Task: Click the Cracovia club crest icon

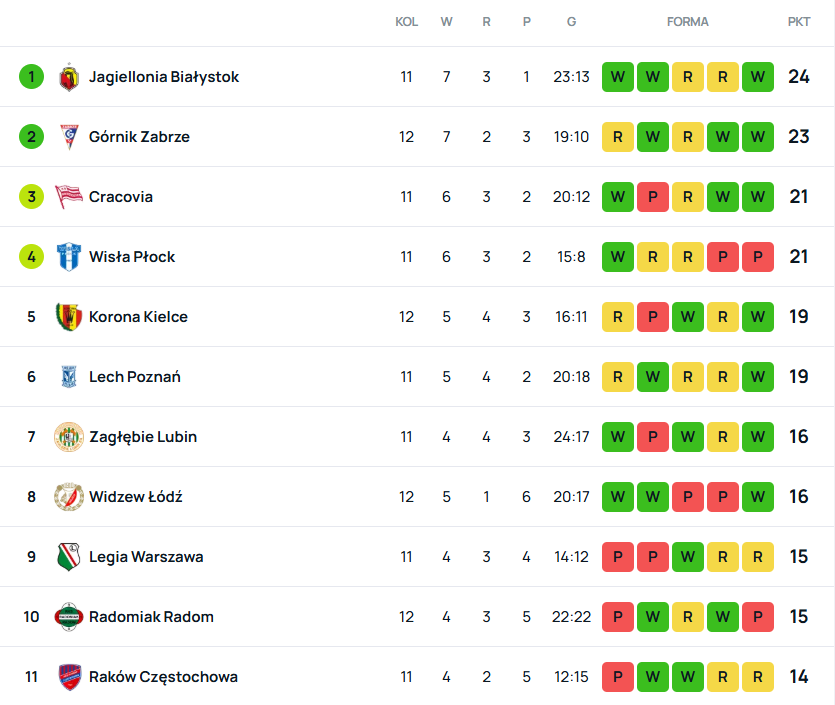Action: tap(68, 197)
